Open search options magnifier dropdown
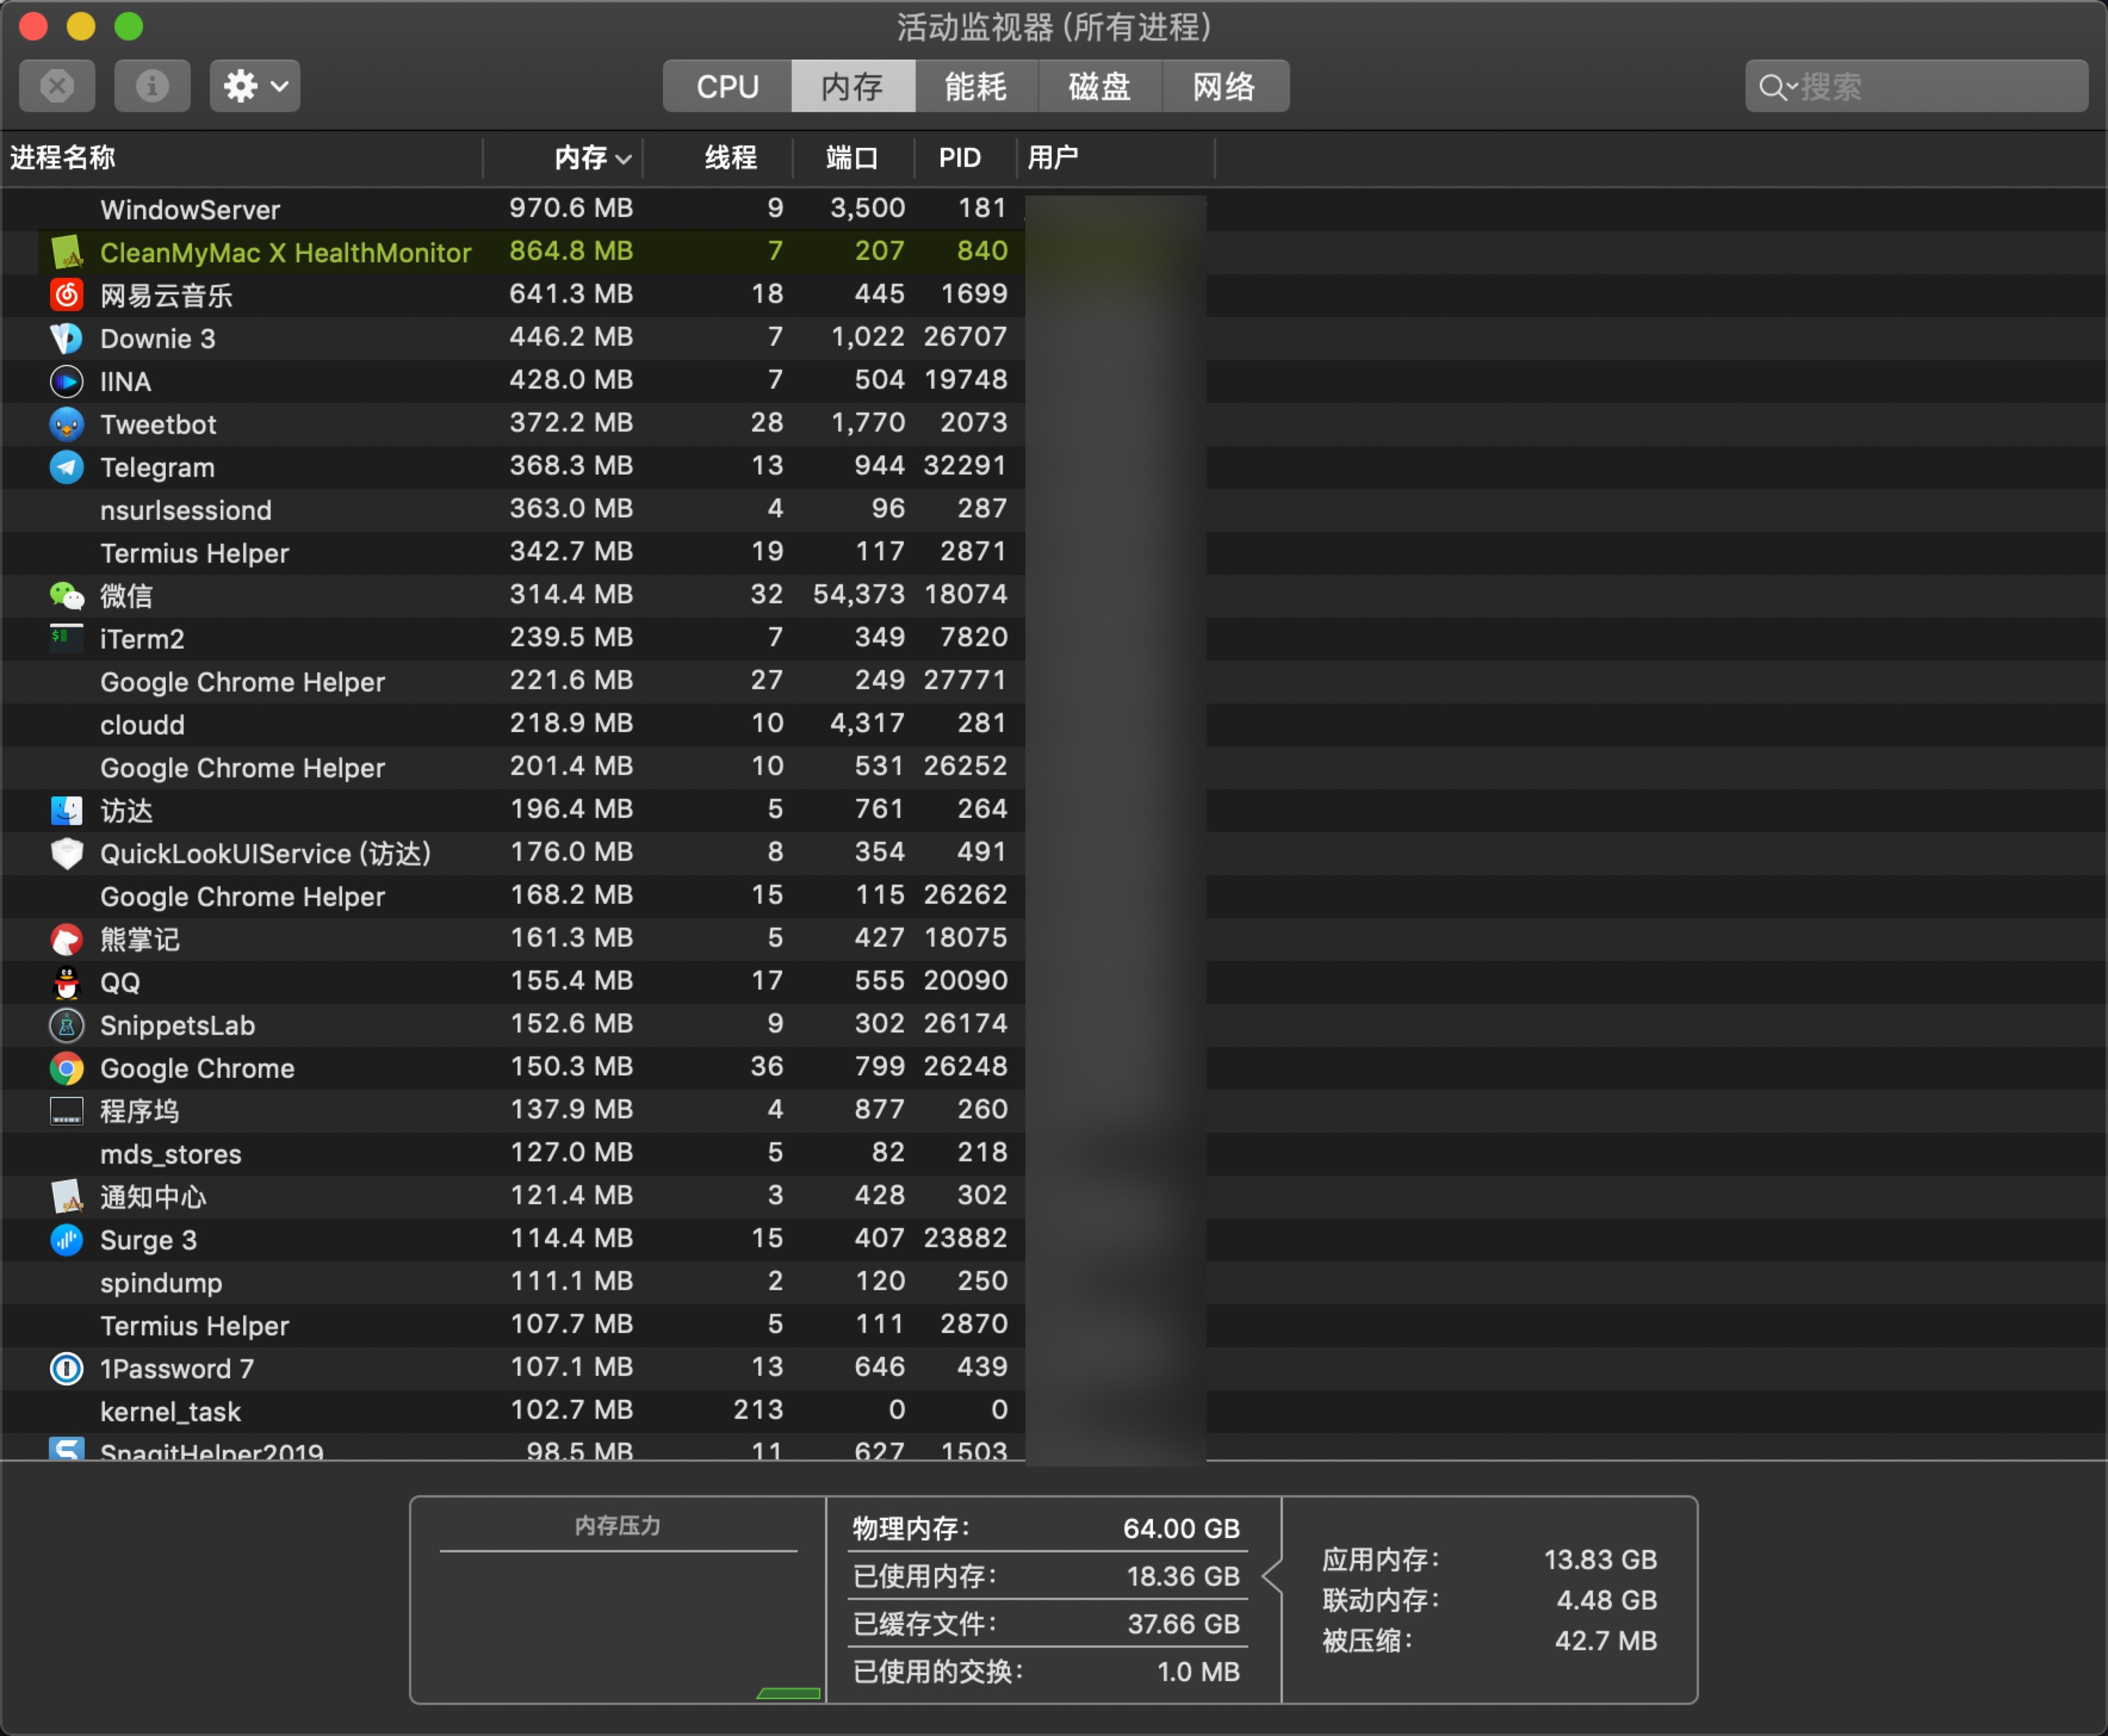This screenshot has height=1736, width=2108. (1777, 87)
